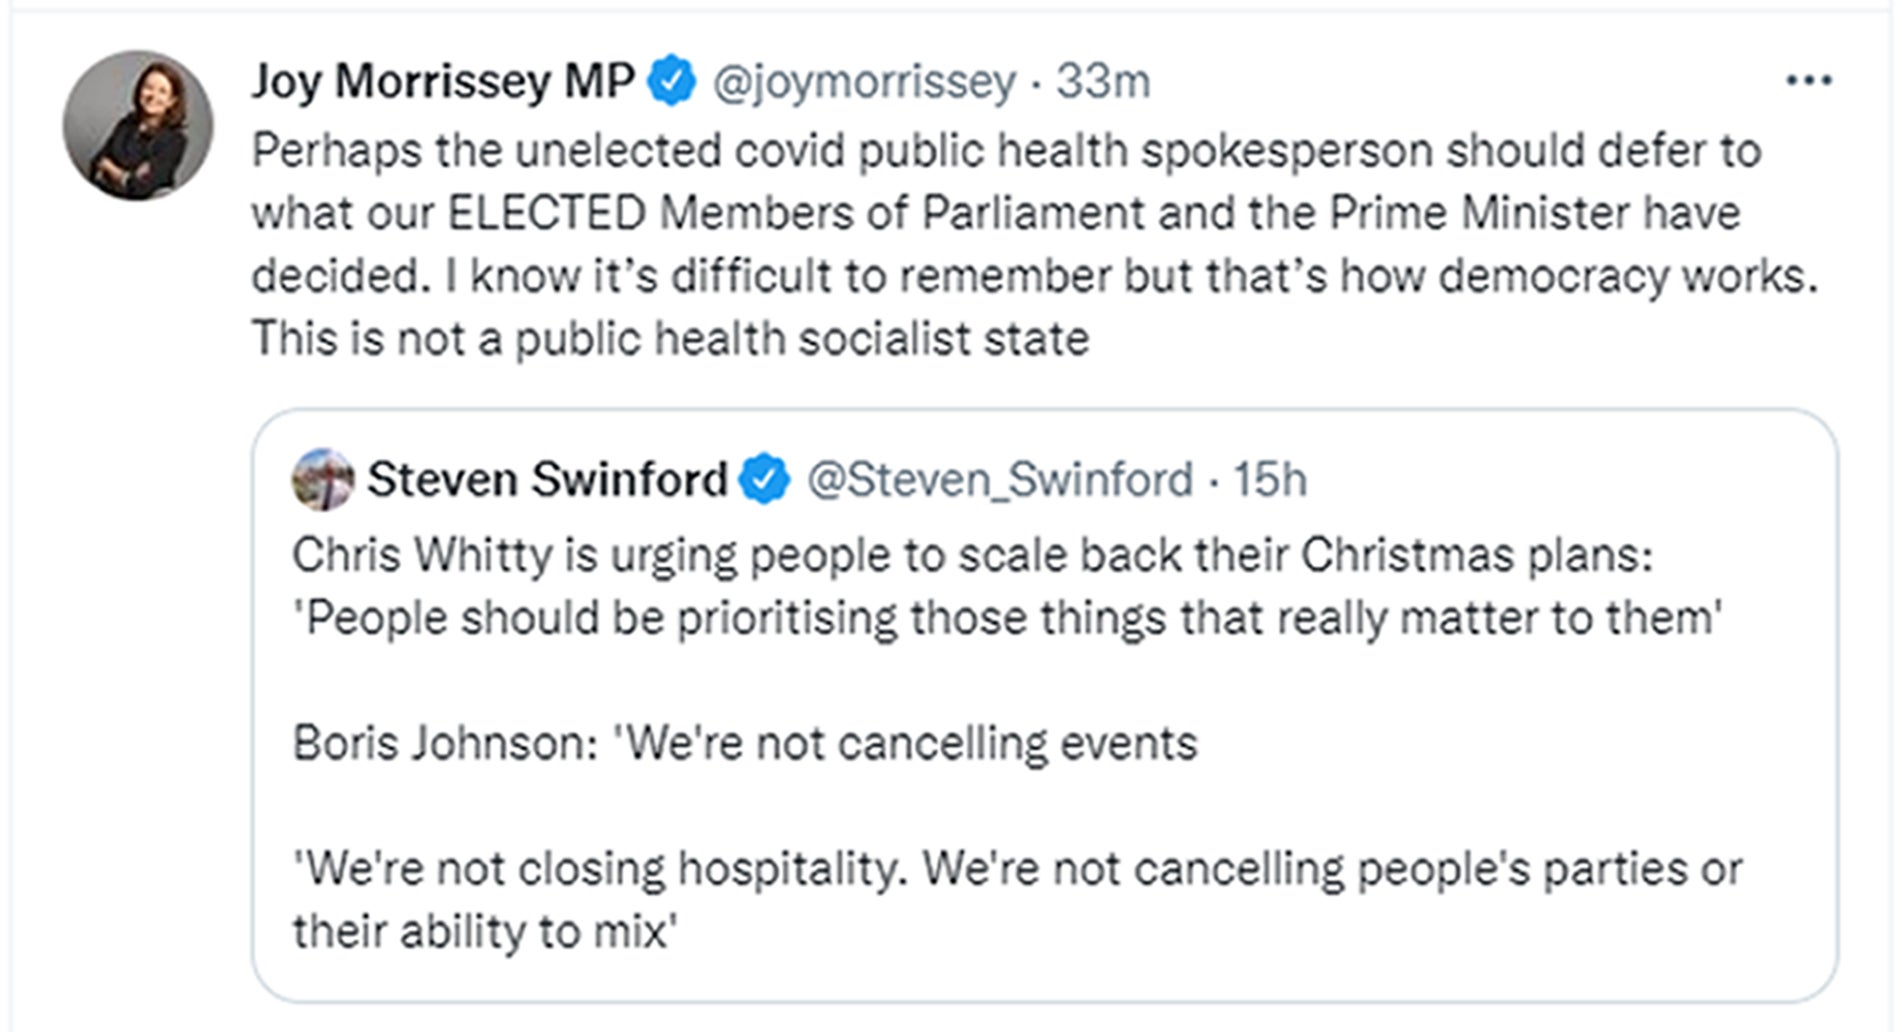Click Steven Swinford's small avatar
The width and height of the screenshot is (1902, 1032).
[x=322, y=479]
